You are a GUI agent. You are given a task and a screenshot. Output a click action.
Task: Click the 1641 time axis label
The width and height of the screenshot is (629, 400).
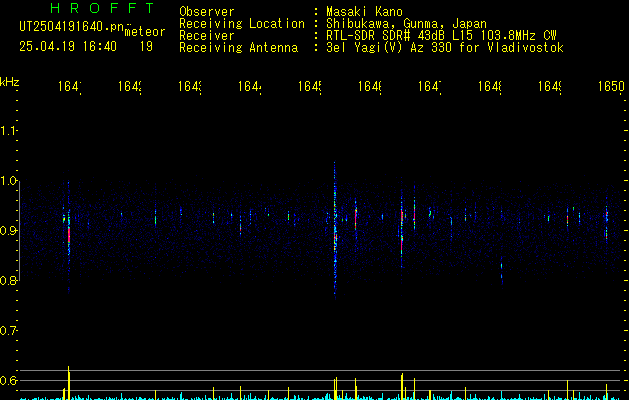(x=69, y=86)
